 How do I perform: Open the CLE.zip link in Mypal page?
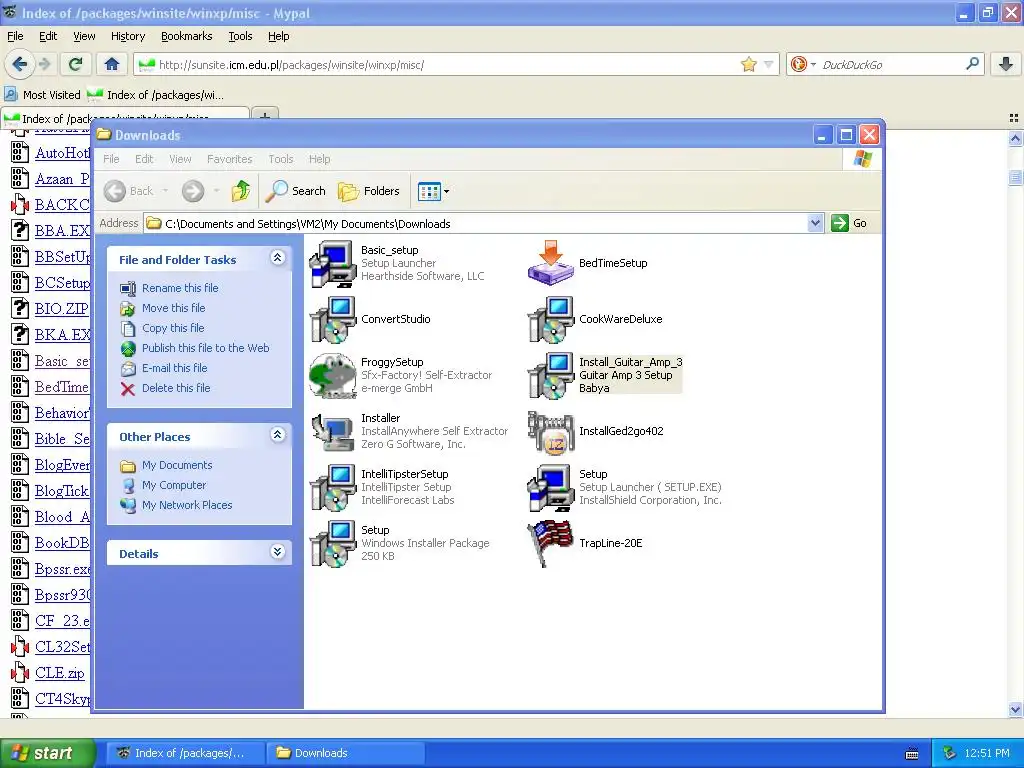(59, 673)
